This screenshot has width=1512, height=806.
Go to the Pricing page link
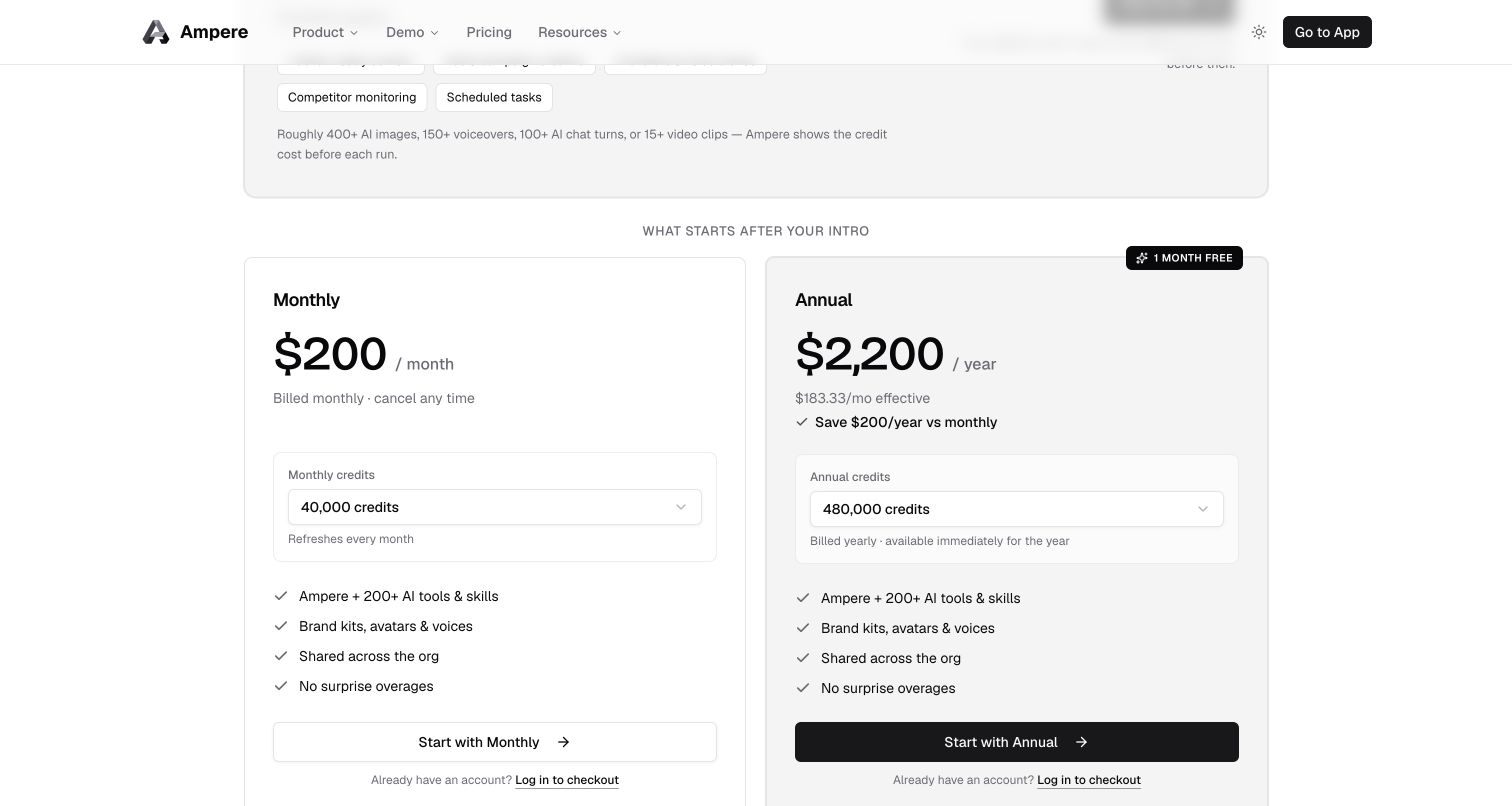click(489, 32)
